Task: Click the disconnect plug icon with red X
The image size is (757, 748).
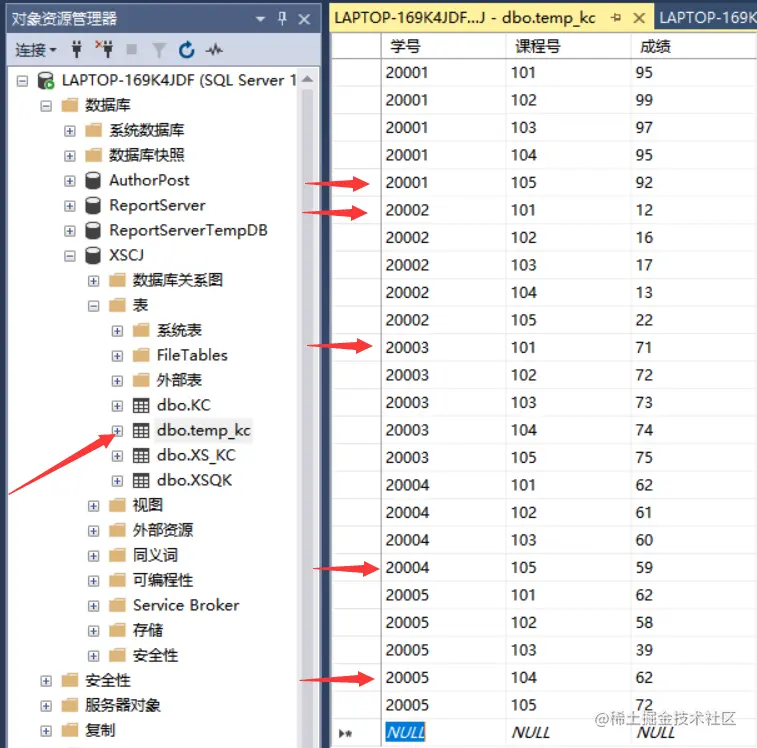Action: [104, 49]
